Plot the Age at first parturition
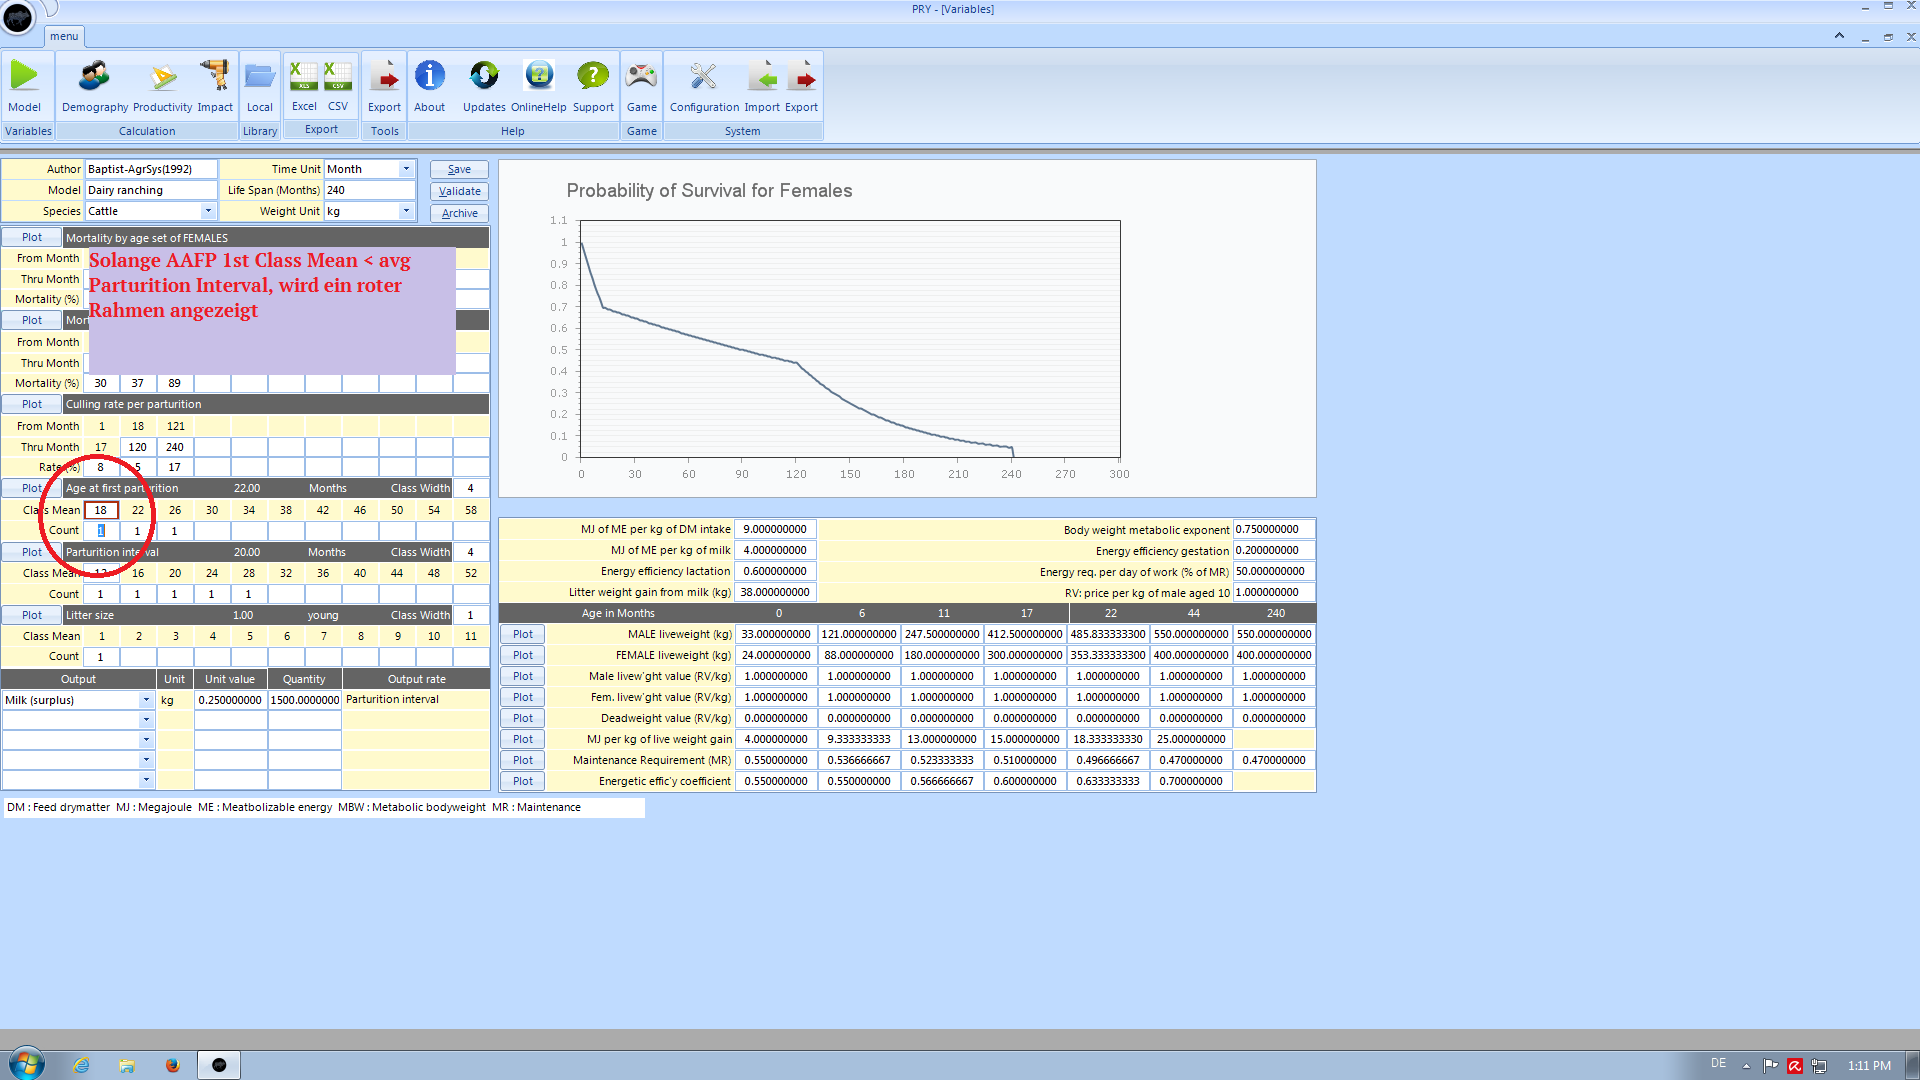1920x1080 pixels. tap(32, 488)
